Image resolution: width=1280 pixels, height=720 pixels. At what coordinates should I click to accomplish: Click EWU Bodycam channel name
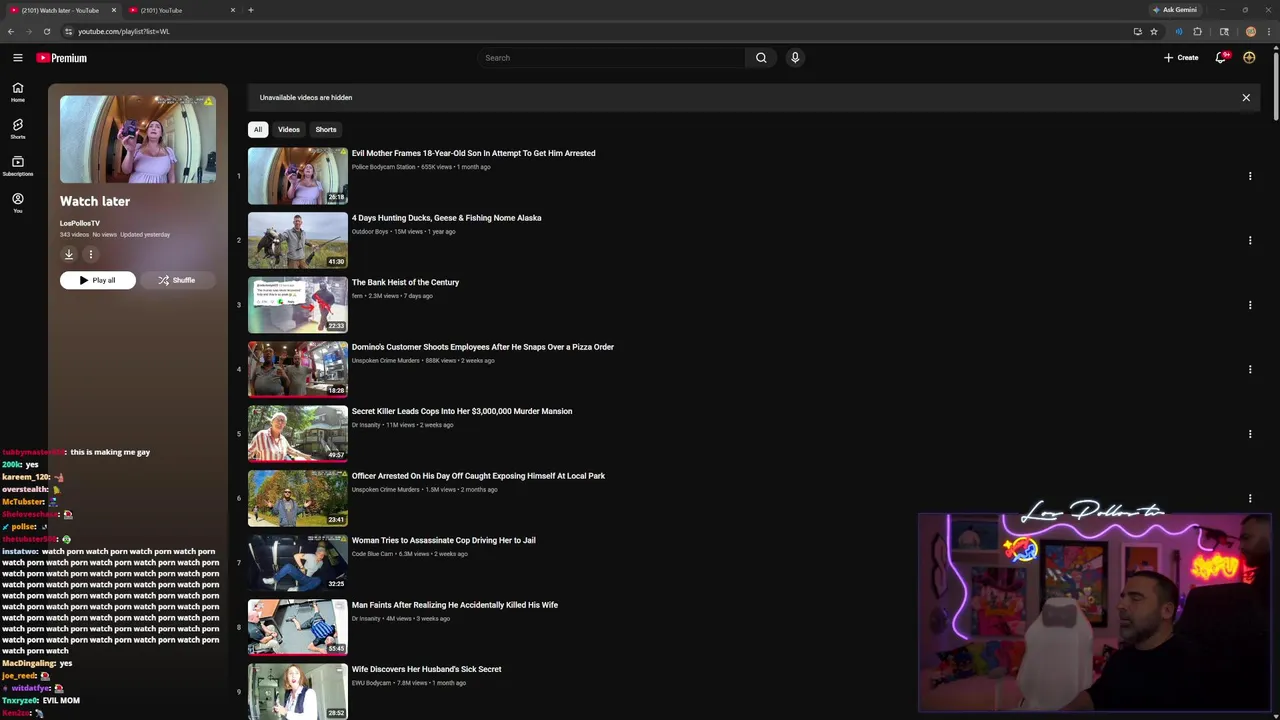coord(371,683)
